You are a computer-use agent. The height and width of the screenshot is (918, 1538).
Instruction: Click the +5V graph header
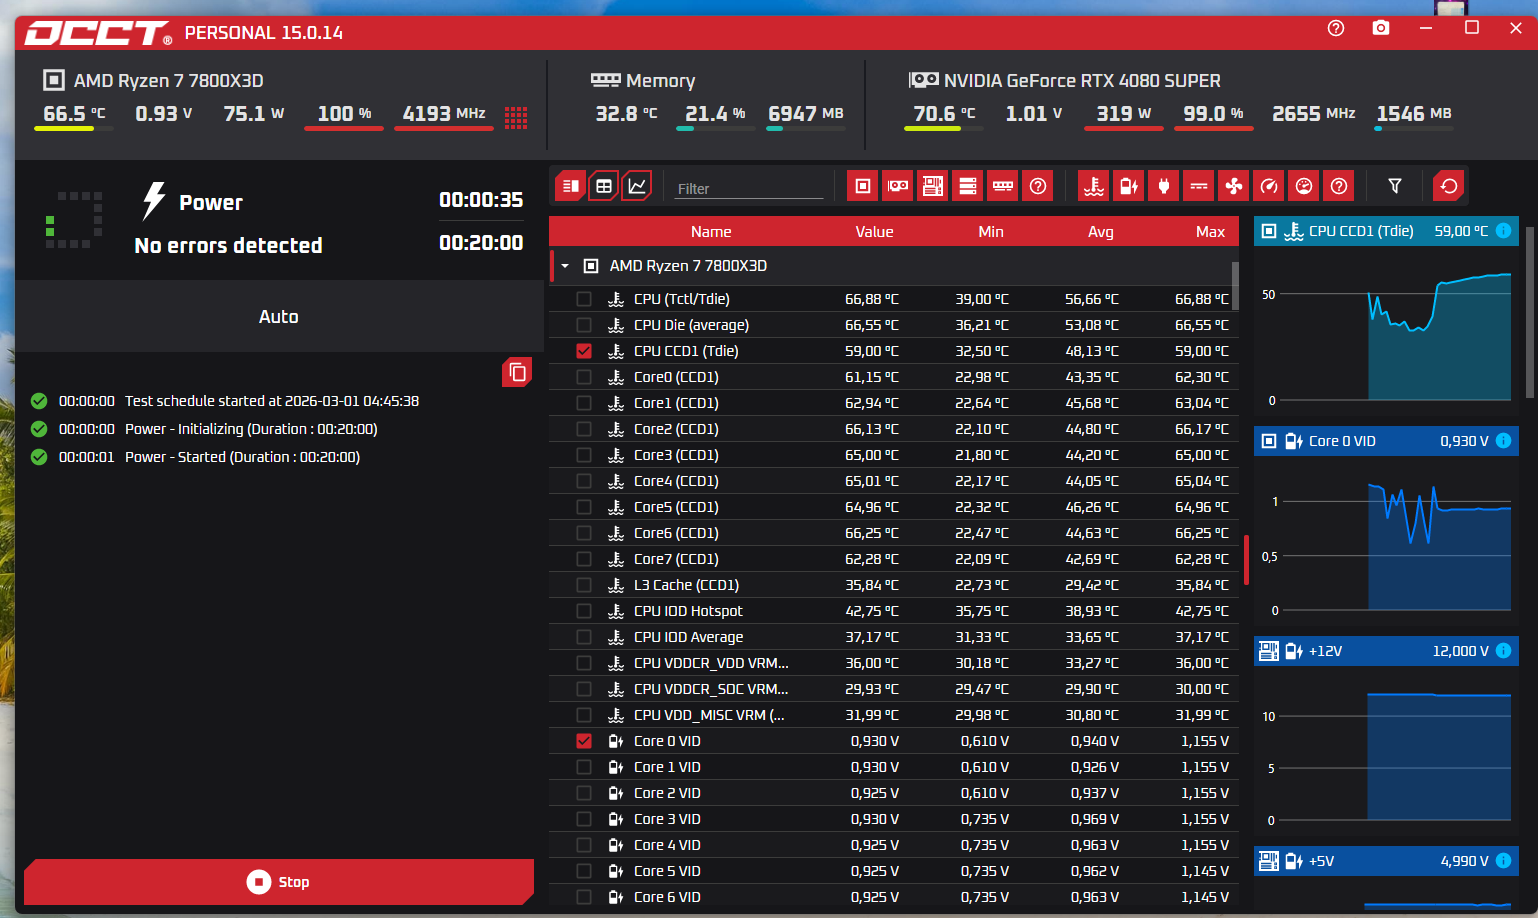(1386, 861)
